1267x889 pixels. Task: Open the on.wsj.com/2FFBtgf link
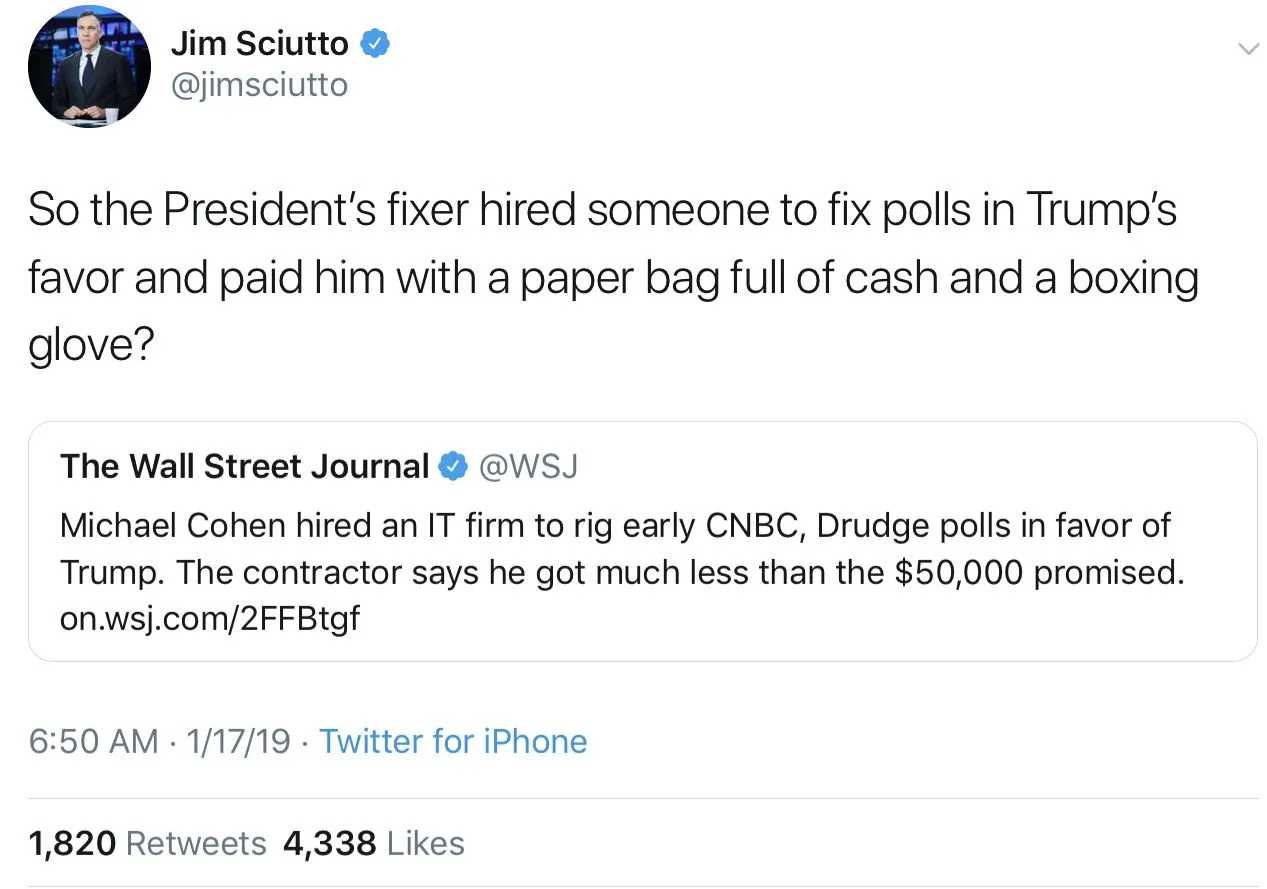pos(209,619)
